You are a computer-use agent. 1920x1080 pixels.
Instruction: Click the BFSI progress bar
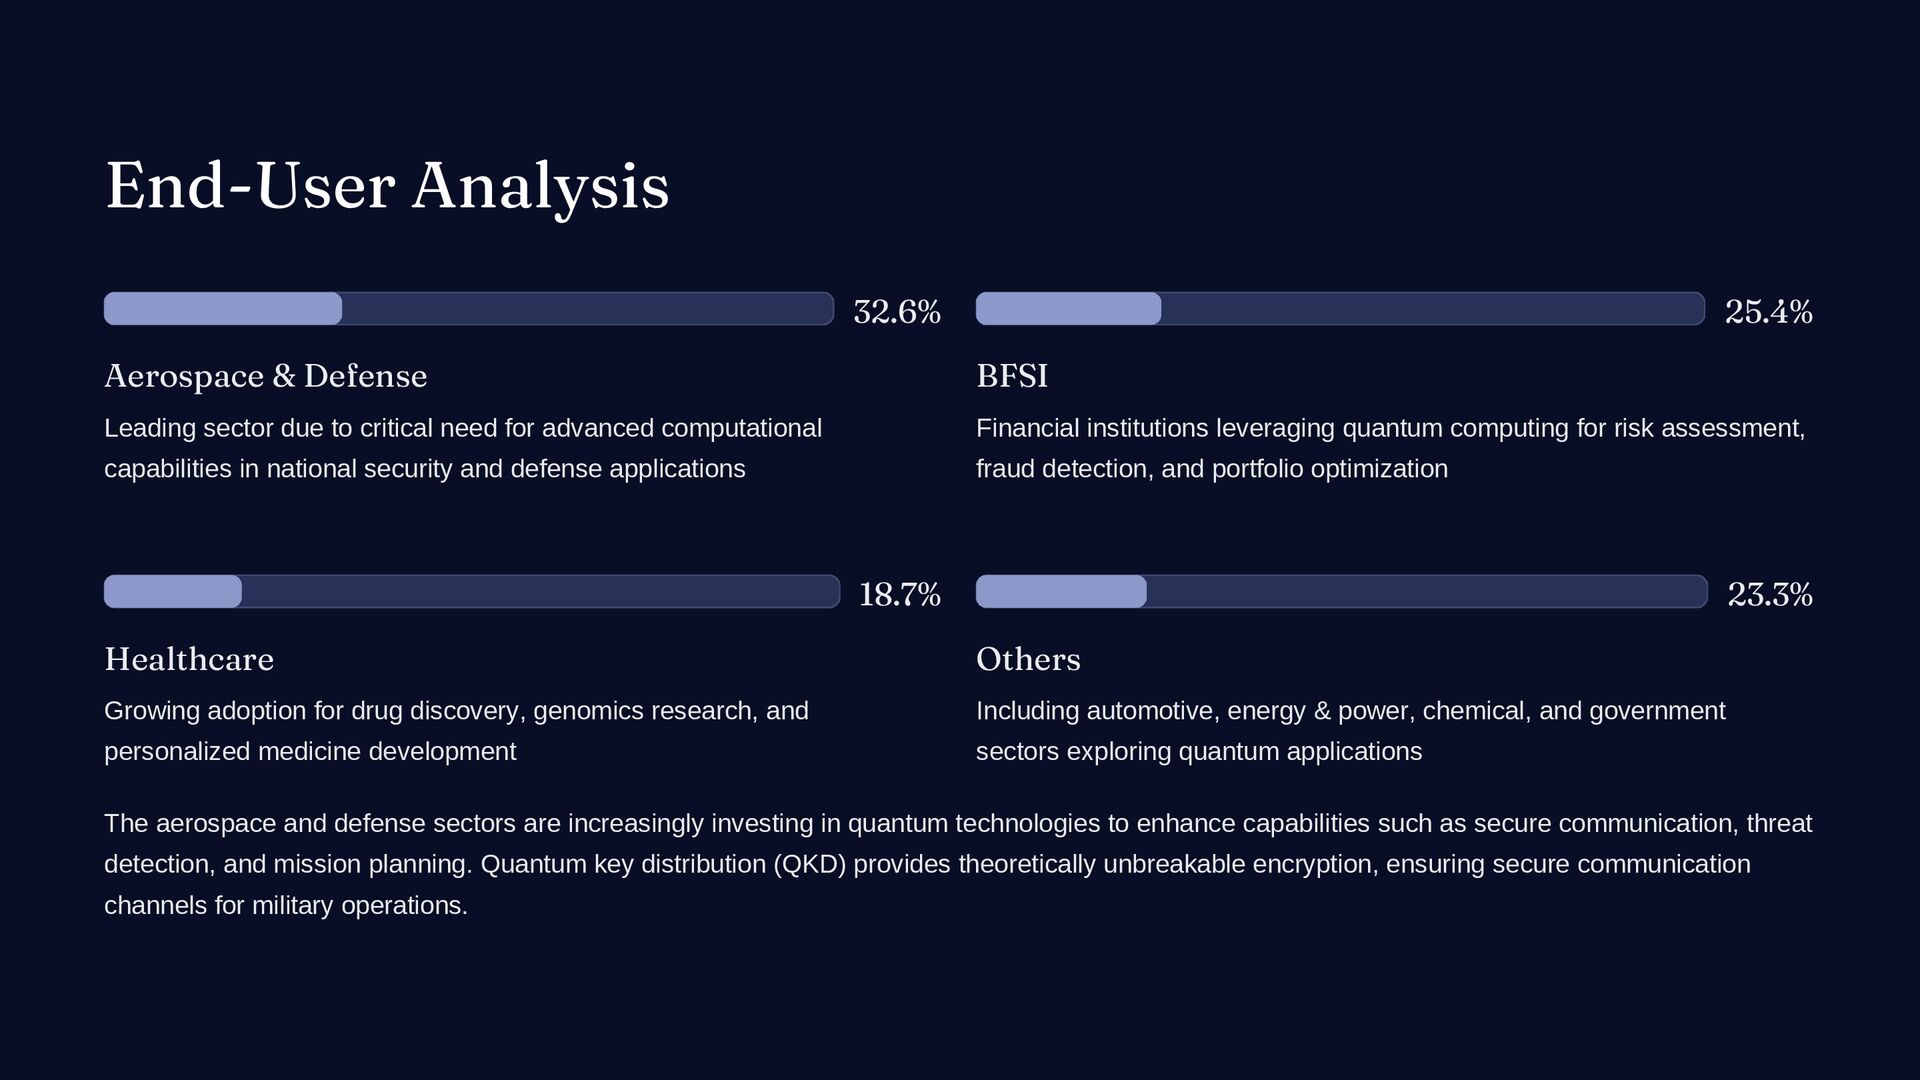pos(1340,308)
